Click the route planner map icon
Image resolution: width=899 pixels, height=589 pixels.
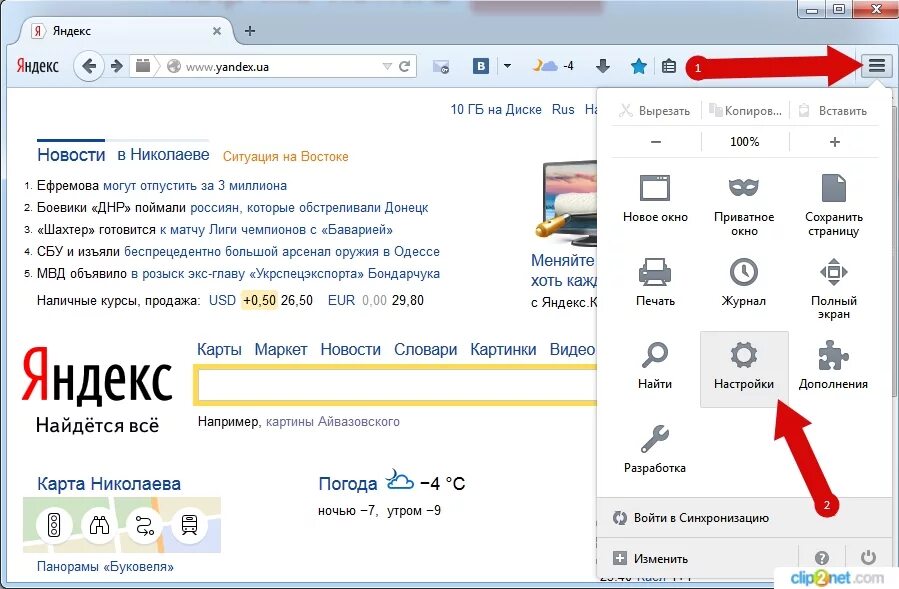click(144, 525)
